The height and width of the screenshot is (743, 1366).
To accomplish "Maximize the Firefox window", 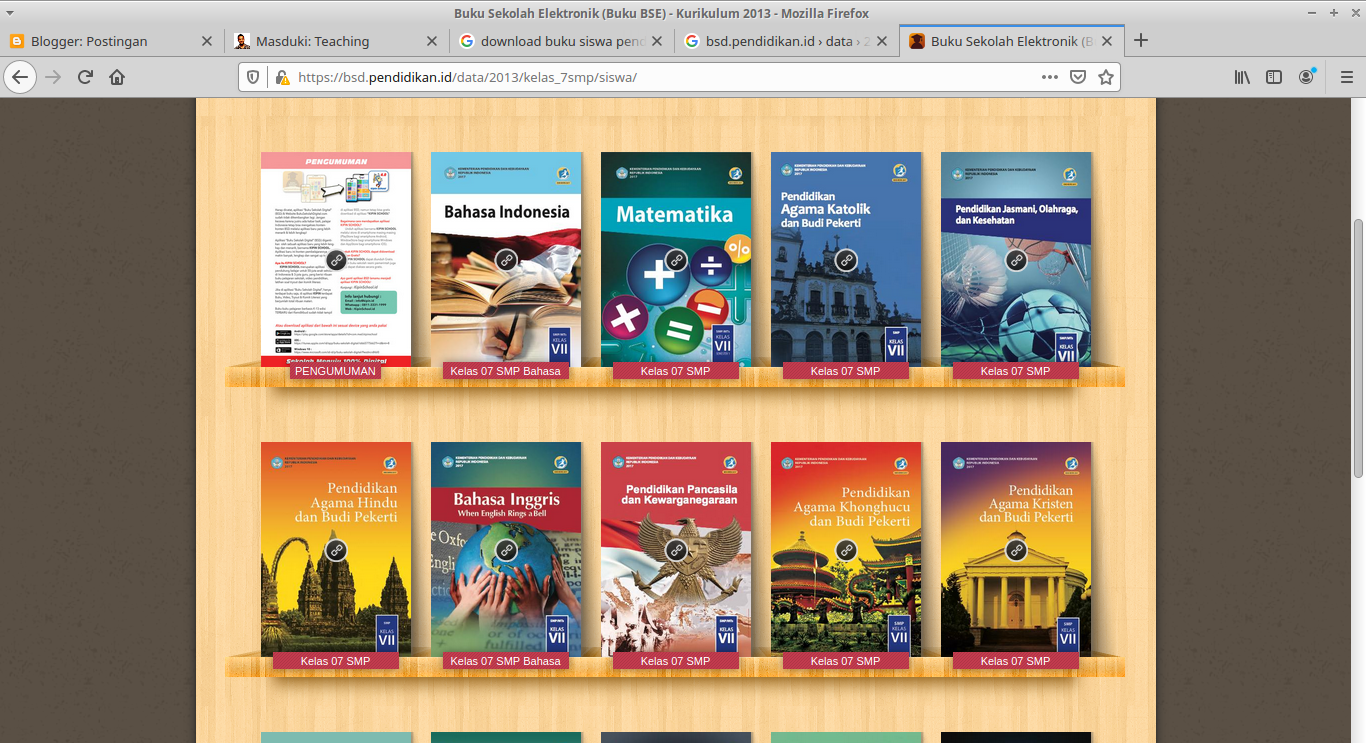I will [1333, 13].
